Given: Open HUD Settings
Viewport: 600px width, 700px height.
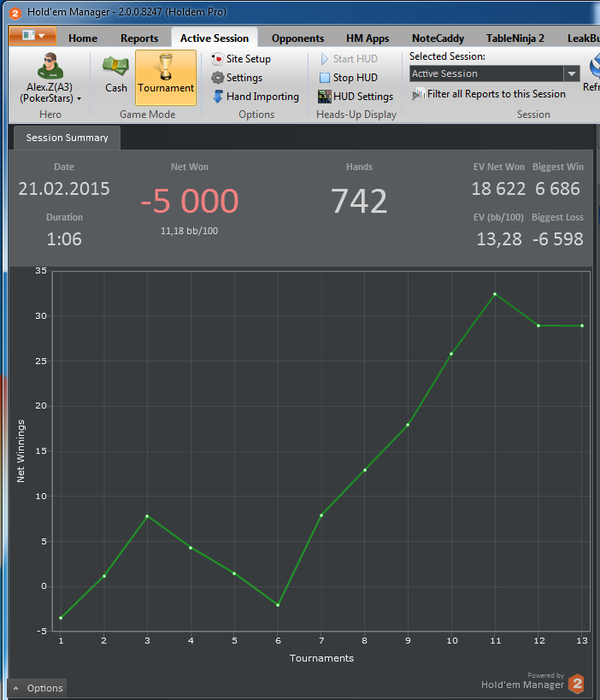Looking at the screenshot, I should [356, 96].
